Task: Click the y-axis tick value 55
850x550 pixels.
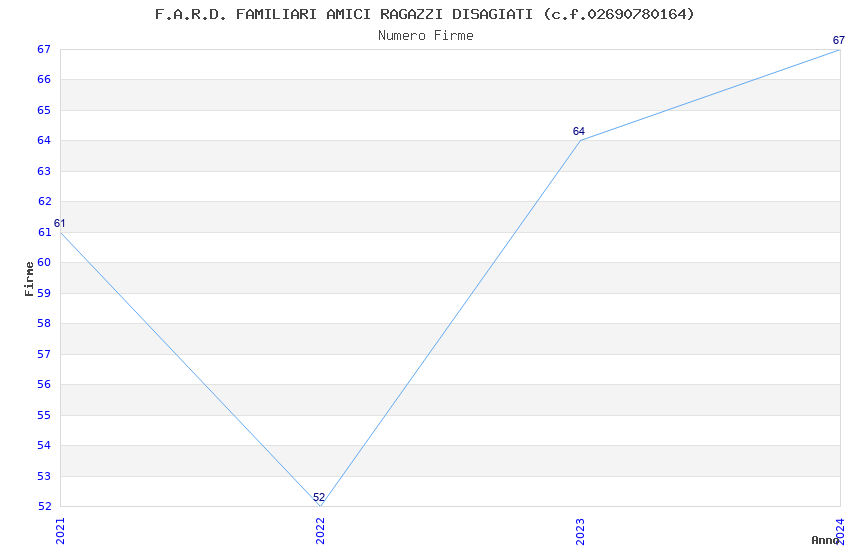Action: 44,415
